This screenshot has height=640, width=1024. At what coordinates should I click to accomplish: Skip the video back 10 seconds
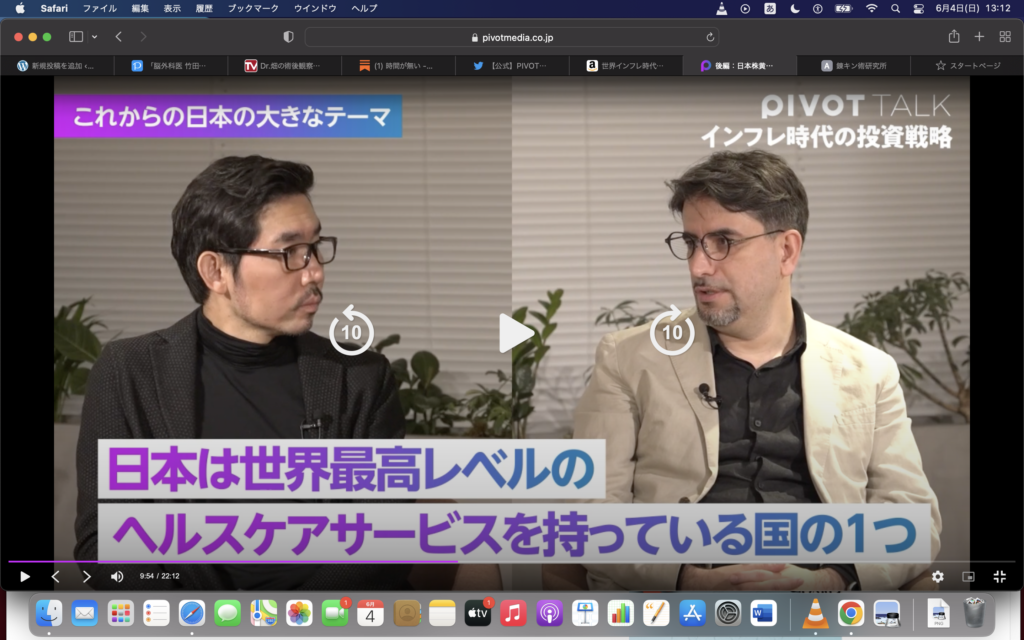click(x=352, y=330)
